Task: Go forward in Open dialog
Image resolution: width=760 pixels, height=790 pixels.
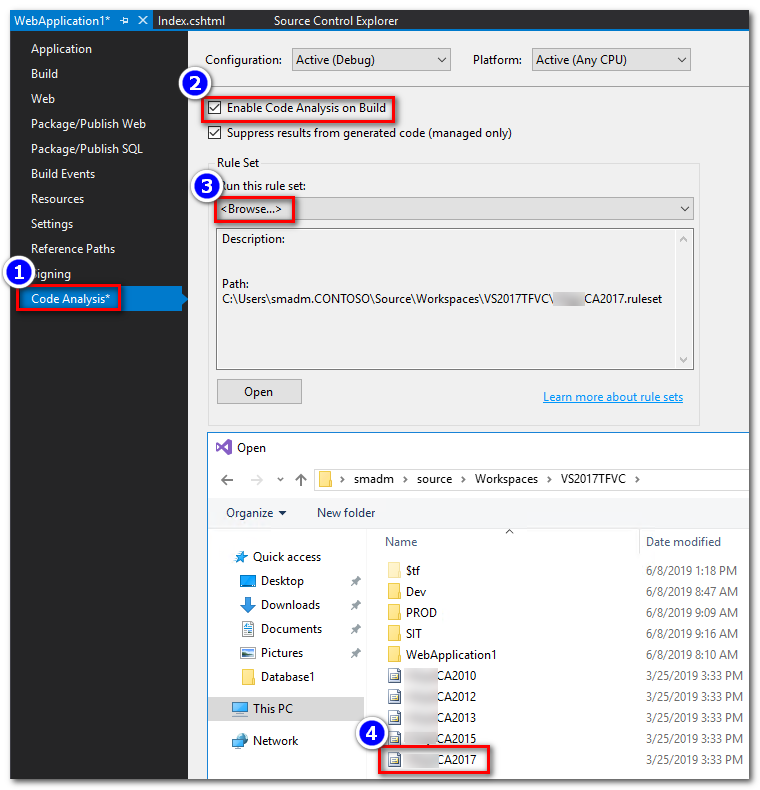Action: point(257,480)
